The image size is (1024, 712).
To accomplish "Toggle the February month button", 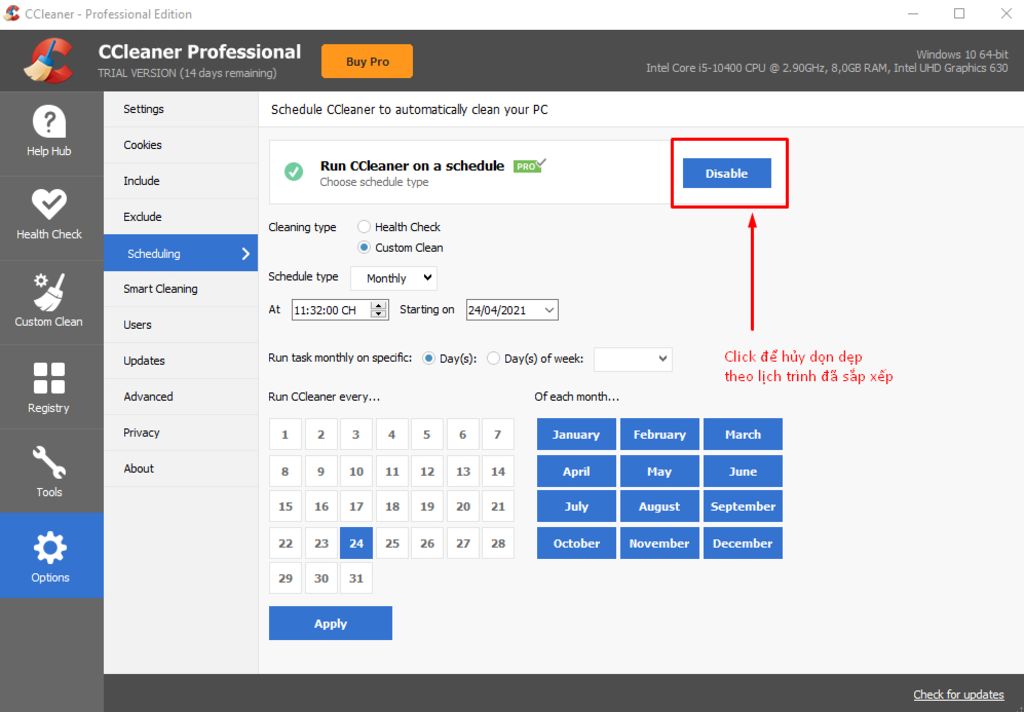I will (x=660, y=434).
